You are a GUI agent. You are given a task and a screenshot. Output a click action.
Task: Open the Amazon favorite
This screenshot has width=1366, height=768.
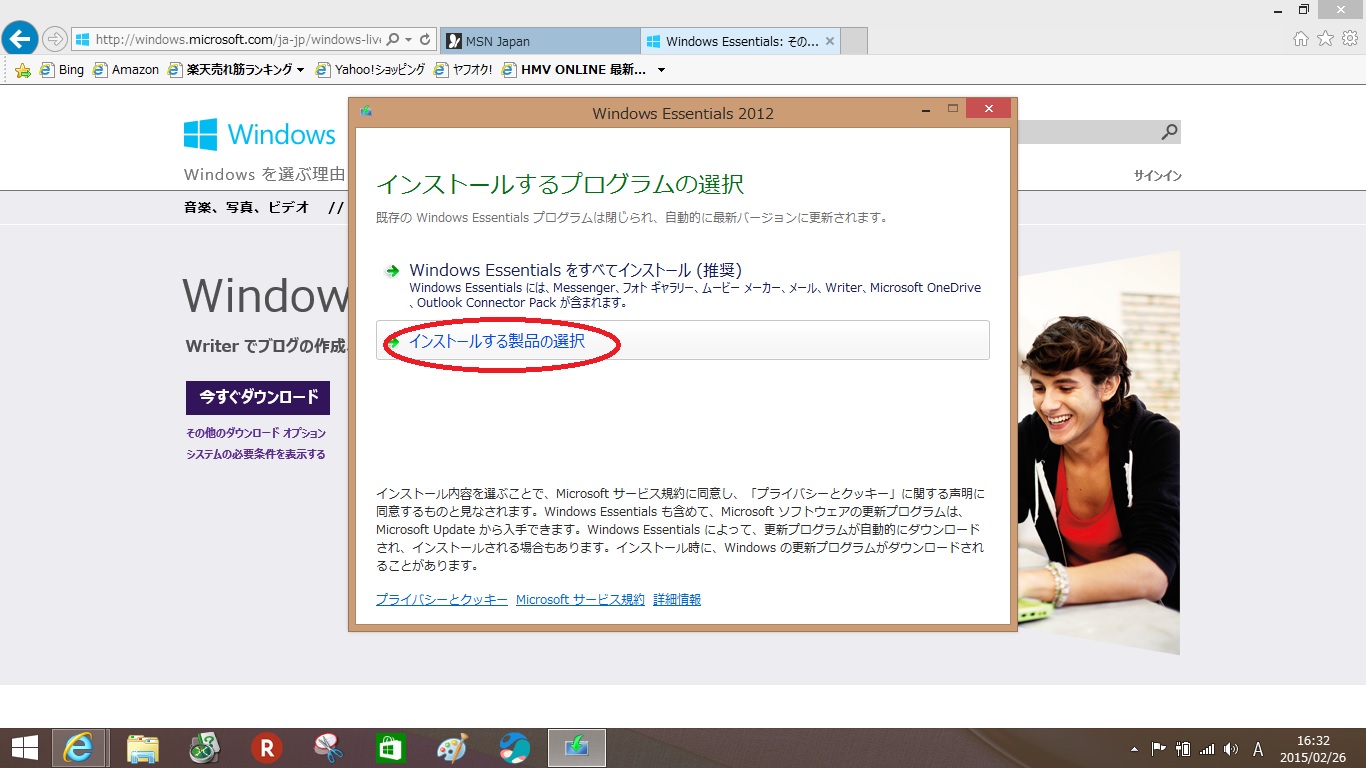click(126, 70)
